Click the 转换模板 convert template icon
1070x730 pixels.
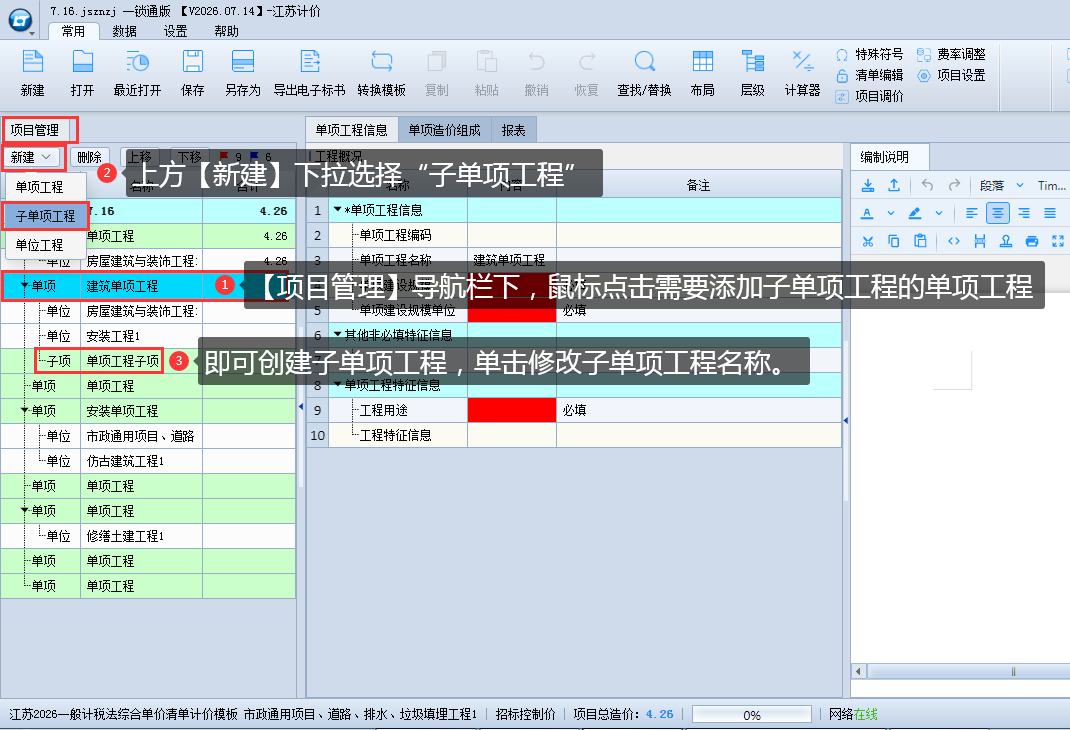(x=381, y=62)
